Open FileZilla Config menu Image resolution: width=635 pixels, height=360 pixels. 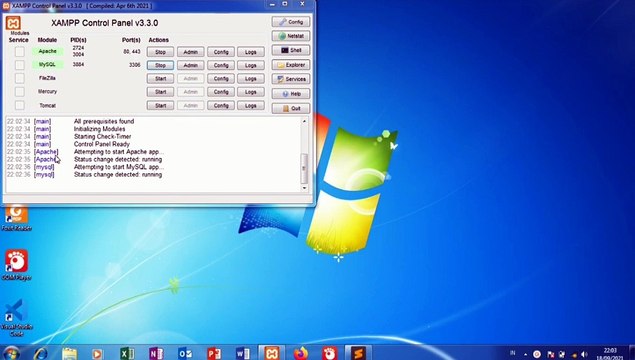point(221,79)
